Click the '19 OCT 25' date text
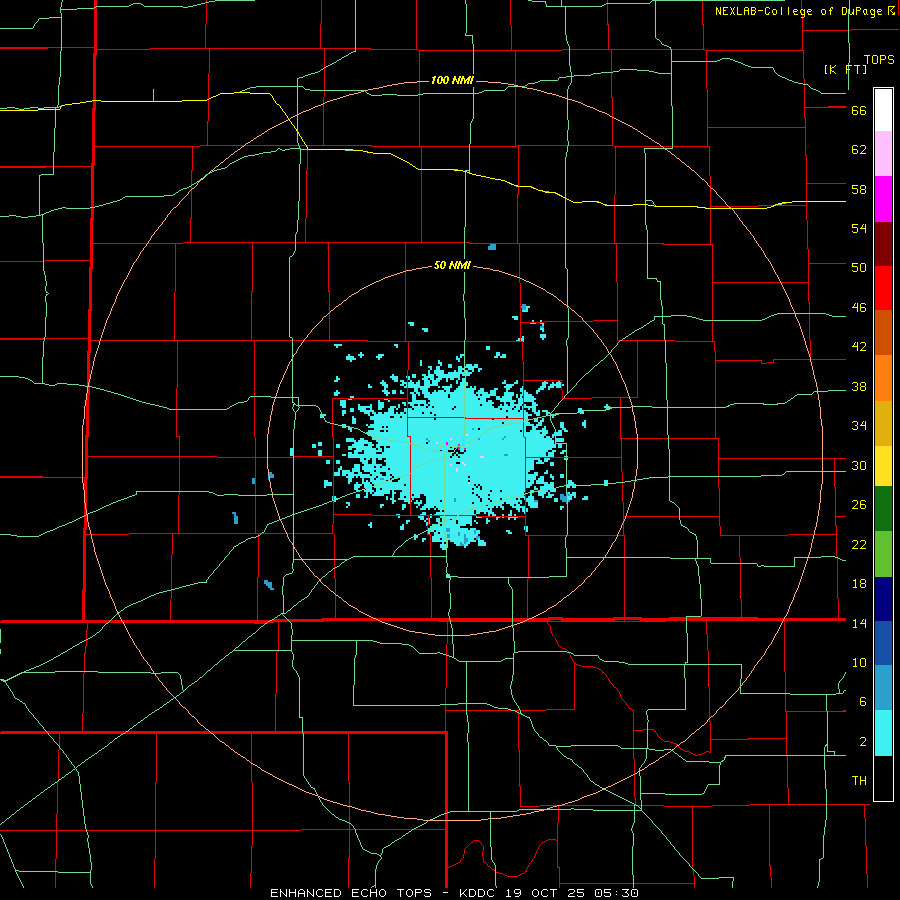The height and width of the screenshot is (900, 900). (547, 893)
